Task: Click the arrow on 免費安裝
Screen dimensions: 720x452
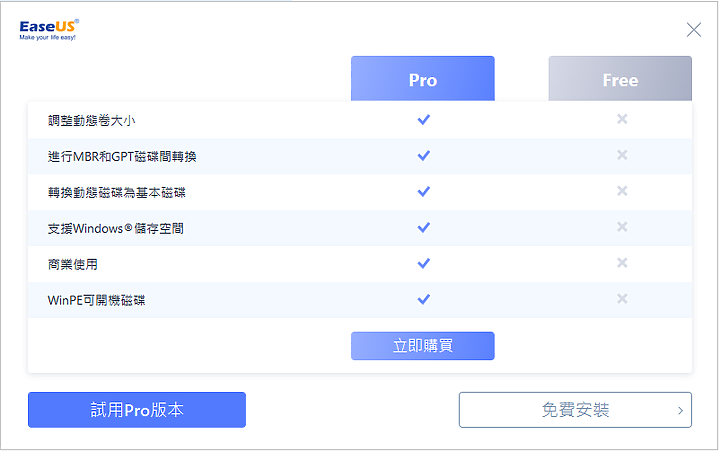Action: 681,410
